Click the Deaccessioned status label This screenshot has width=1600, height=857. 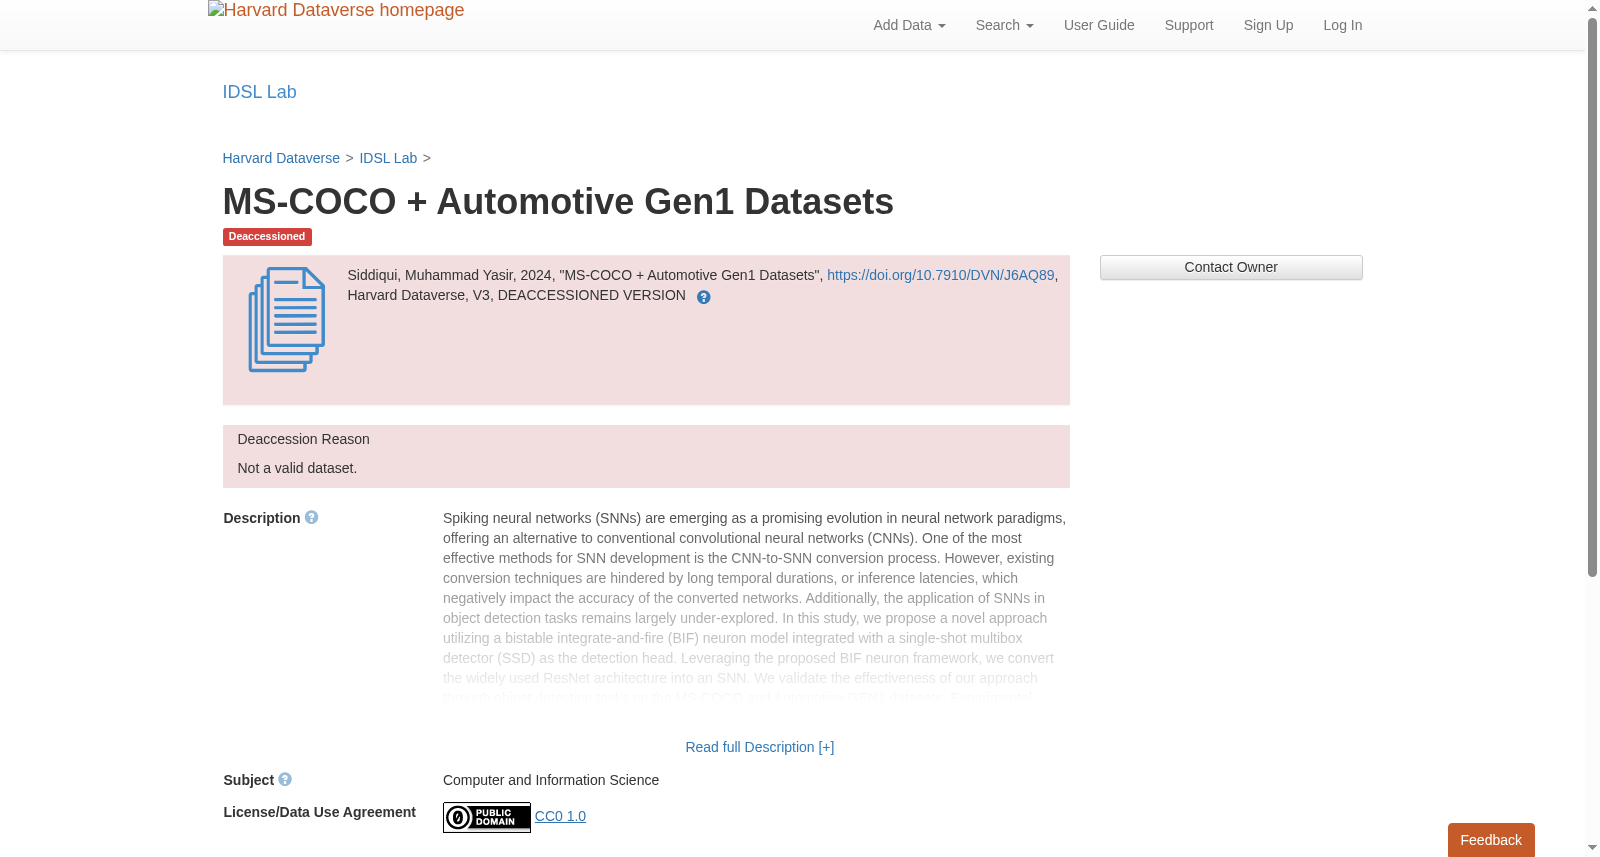pyautogui.click(x=267, y=237)
